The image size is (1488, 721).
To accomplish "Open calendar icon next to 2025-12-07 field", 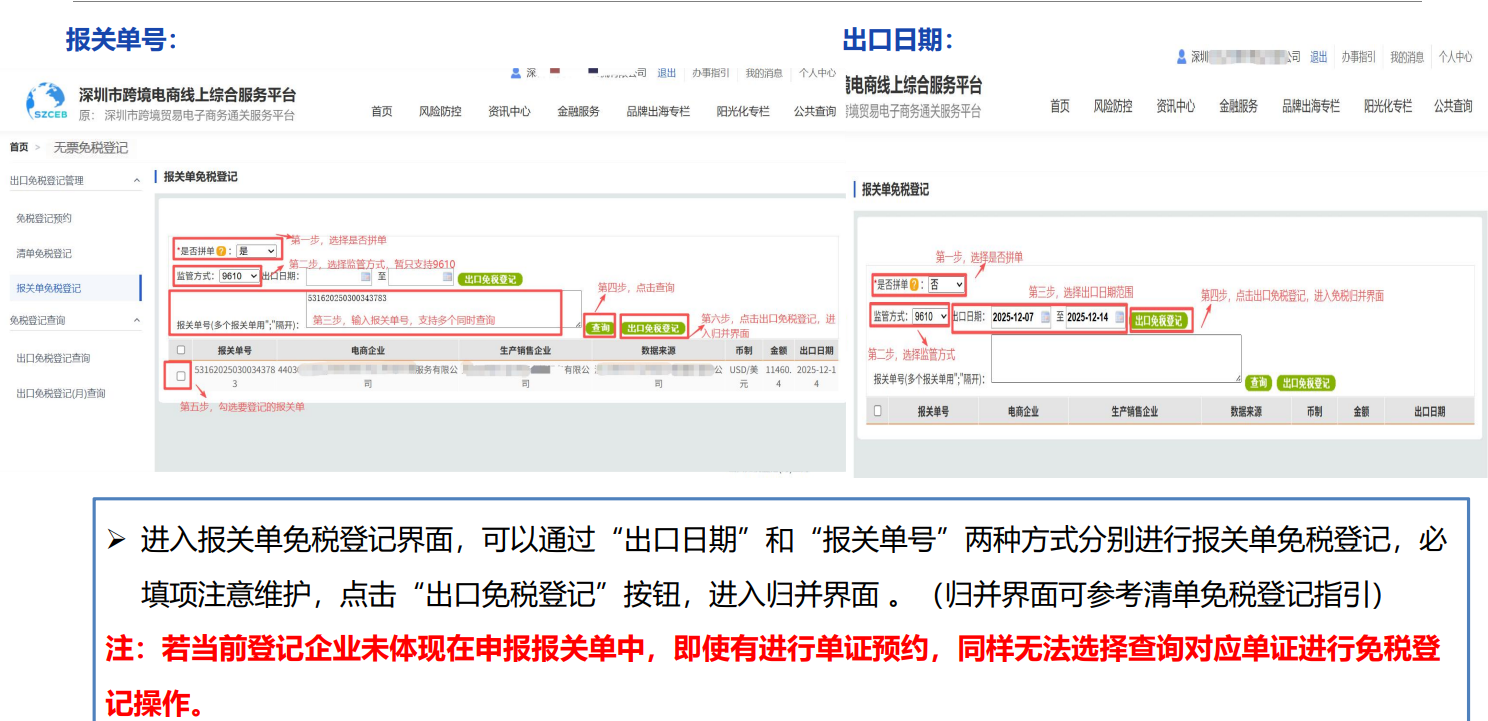I will (x=1045, y=318).
